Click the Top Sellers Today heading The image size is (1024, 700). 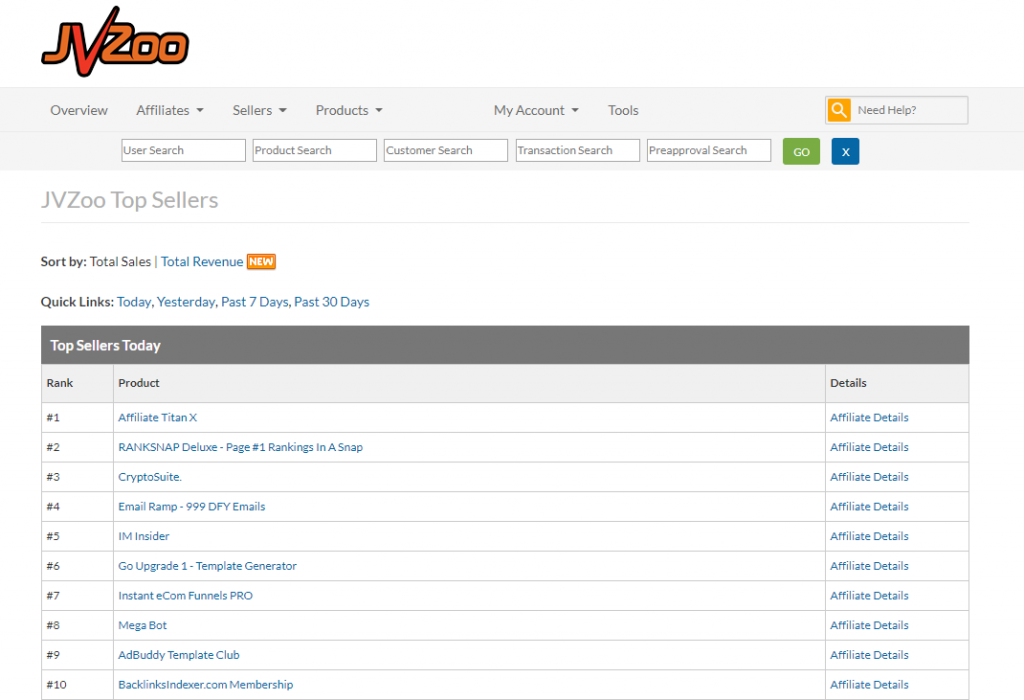coord(105,345)
